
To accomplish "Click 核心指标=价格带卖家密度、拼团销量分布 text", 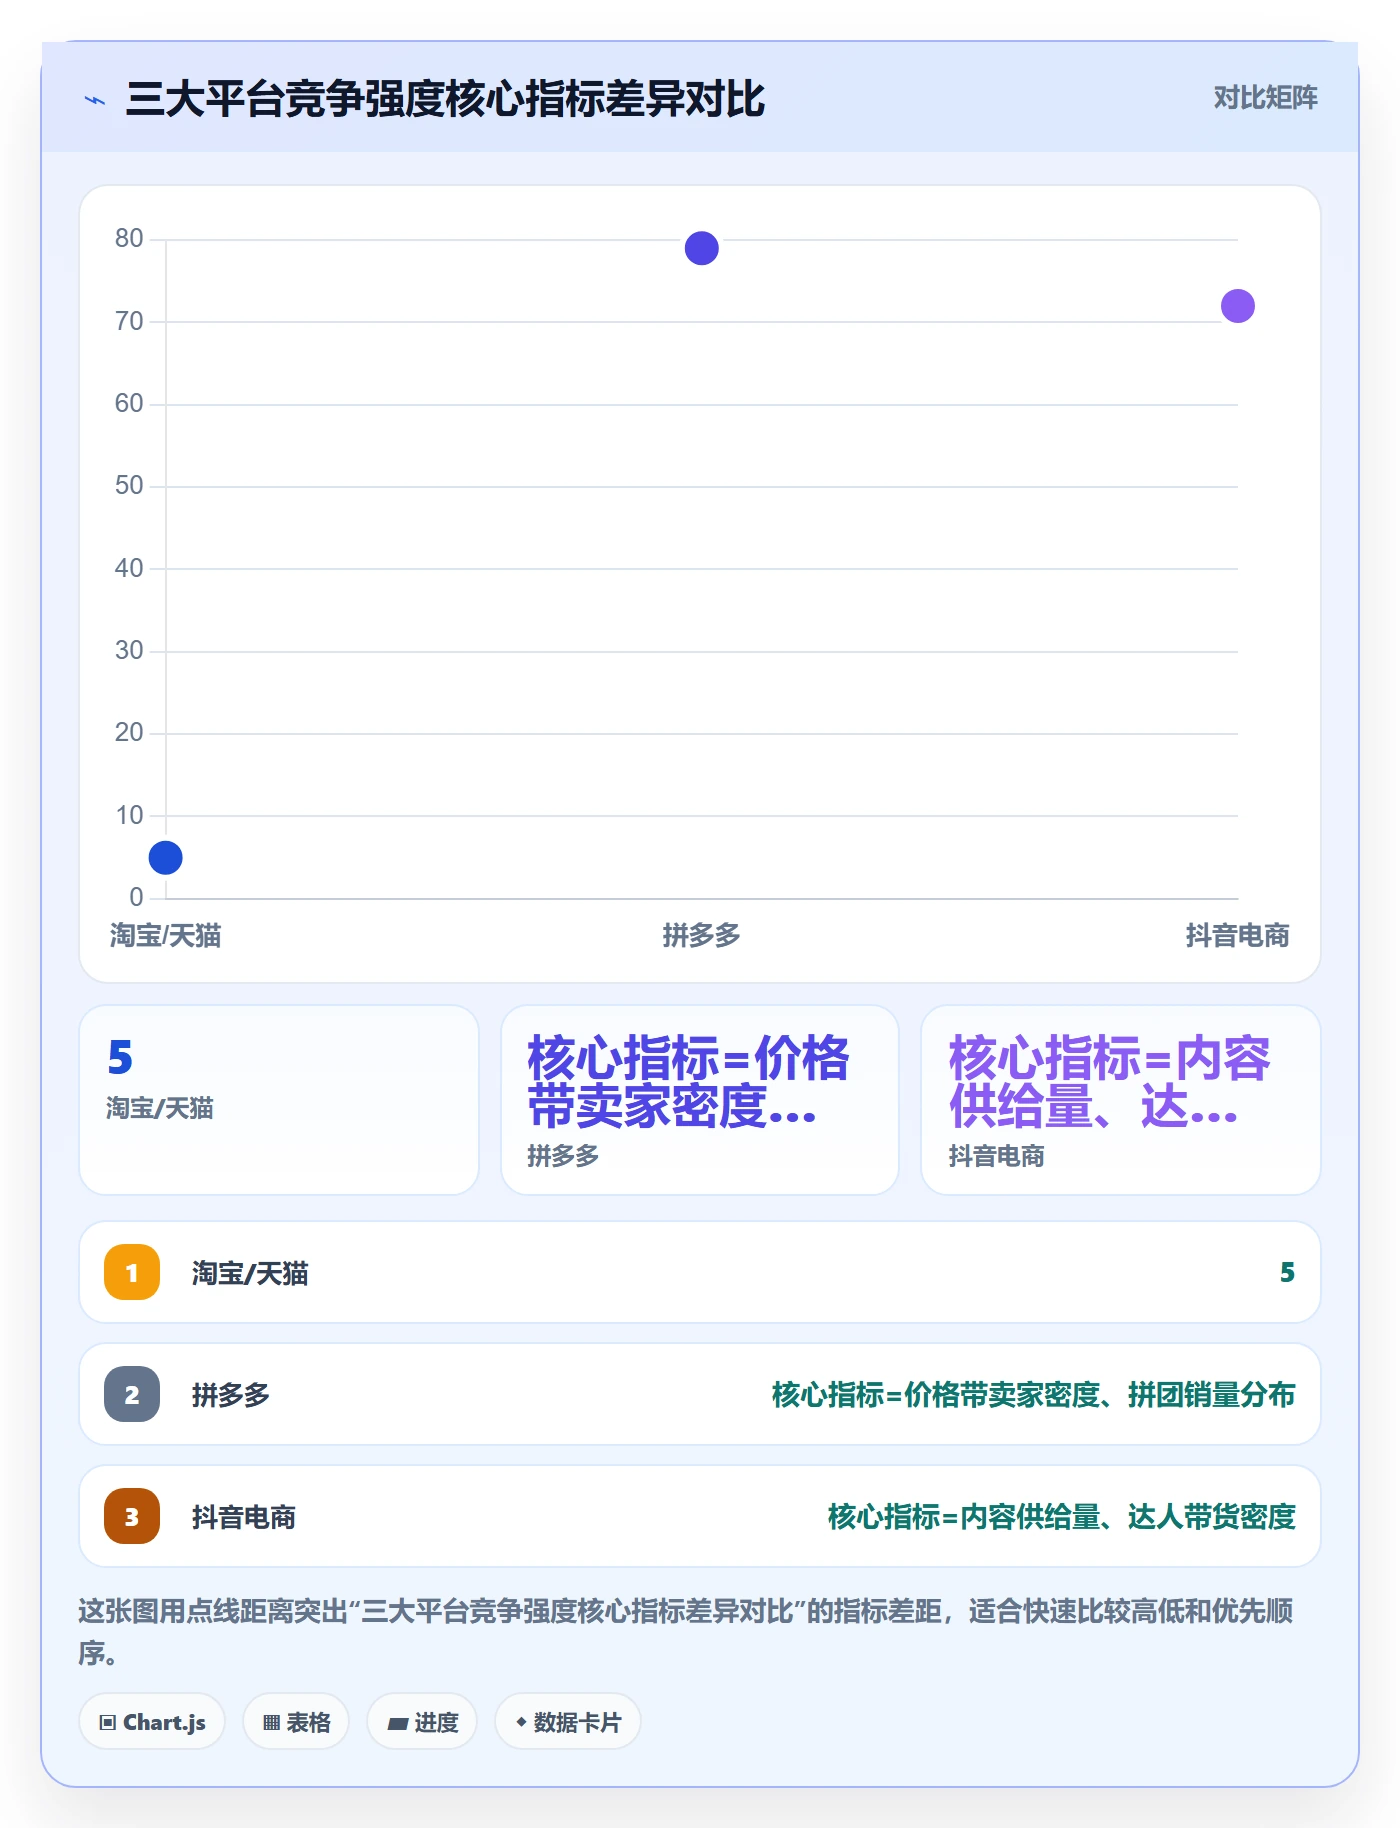I will click(x=1033, y=1394).
